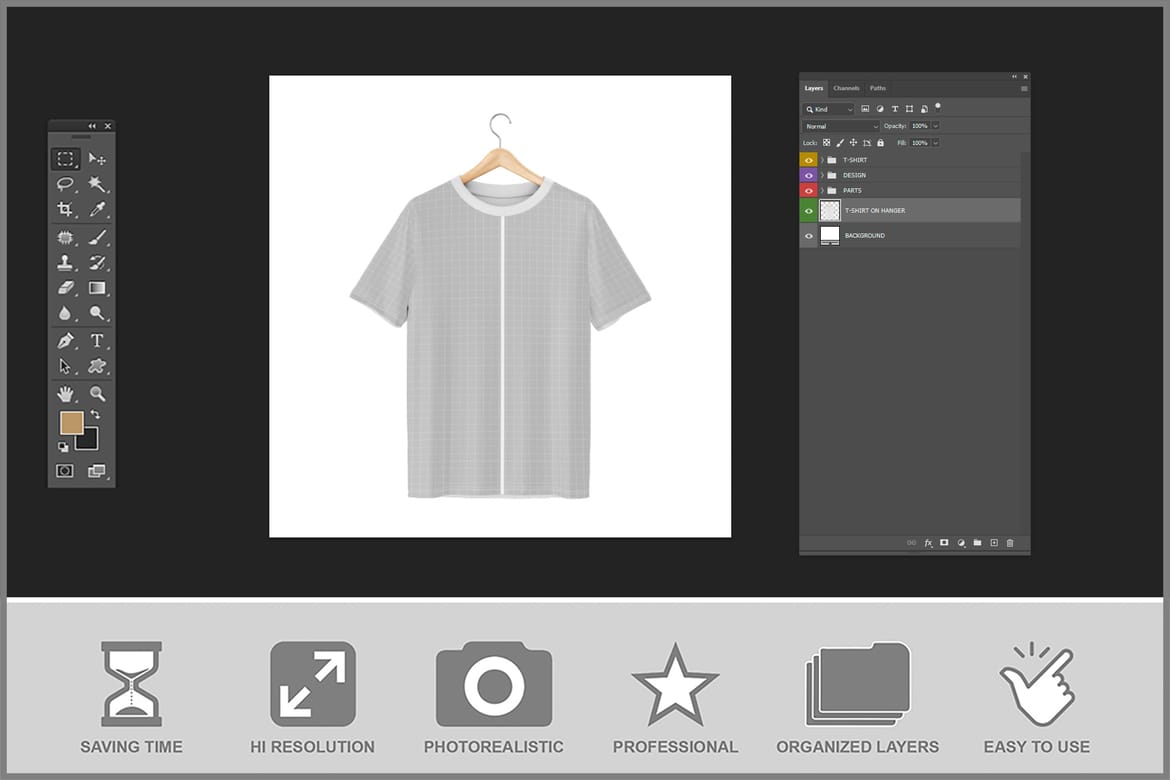Filter layers by type layers
The width and height of the screenshot is (1170, 780).
[x=895, y=109]
